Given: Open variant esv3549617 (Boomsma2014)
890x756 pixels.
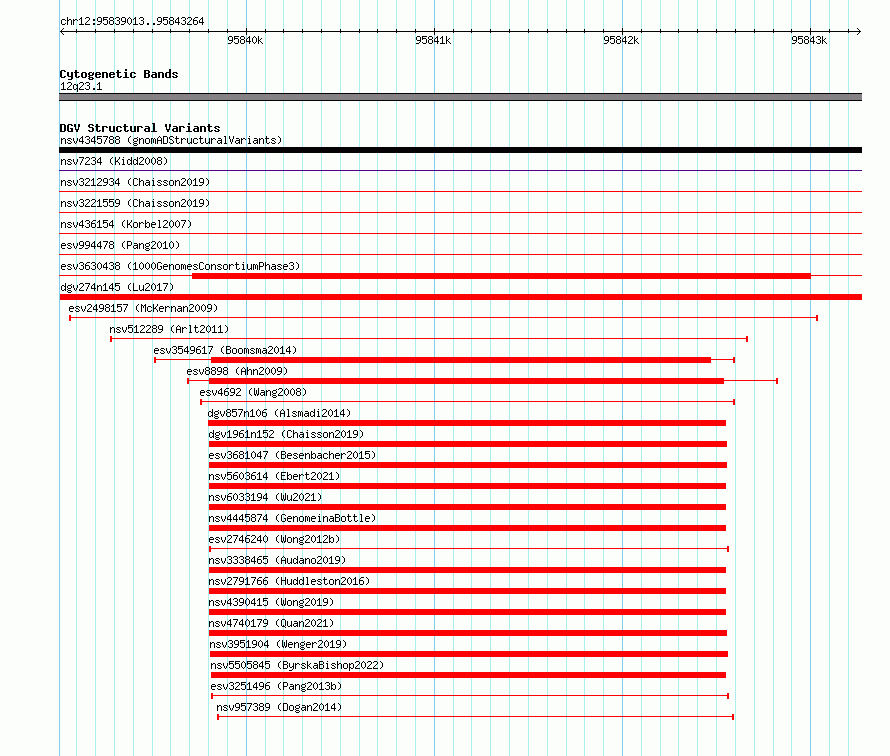Looking at the screenshot, I should (225, 350).
